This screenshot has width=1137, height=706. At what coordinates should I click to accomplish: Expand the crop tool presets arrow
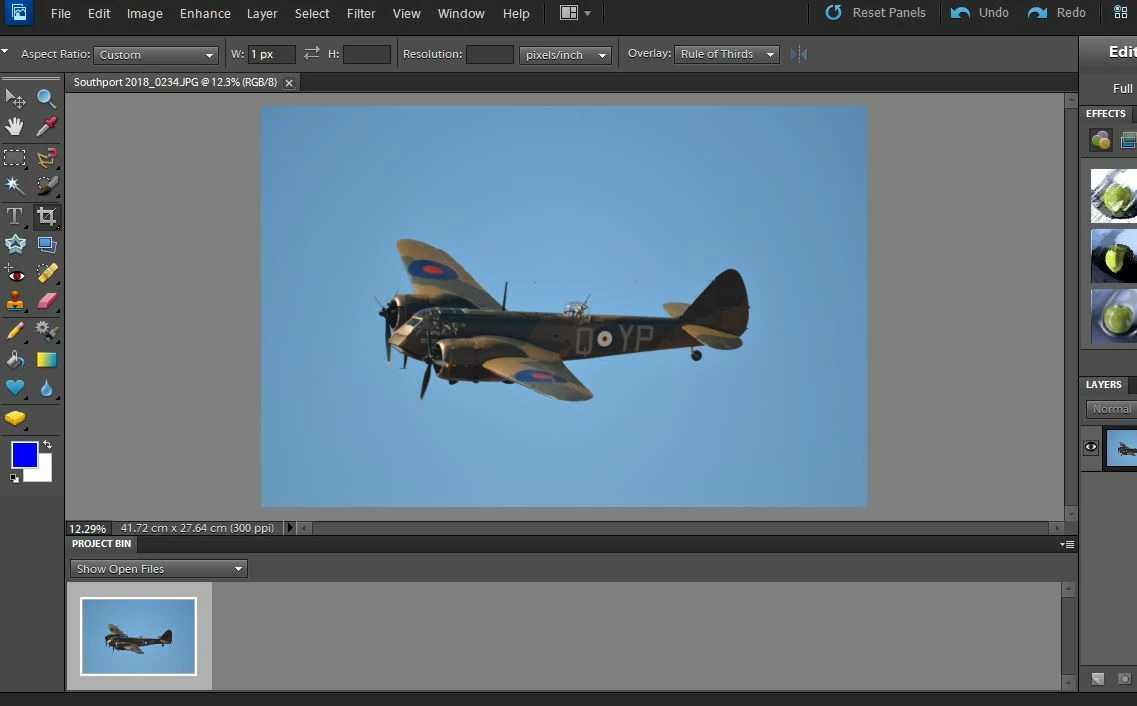[x=4, y=52]
